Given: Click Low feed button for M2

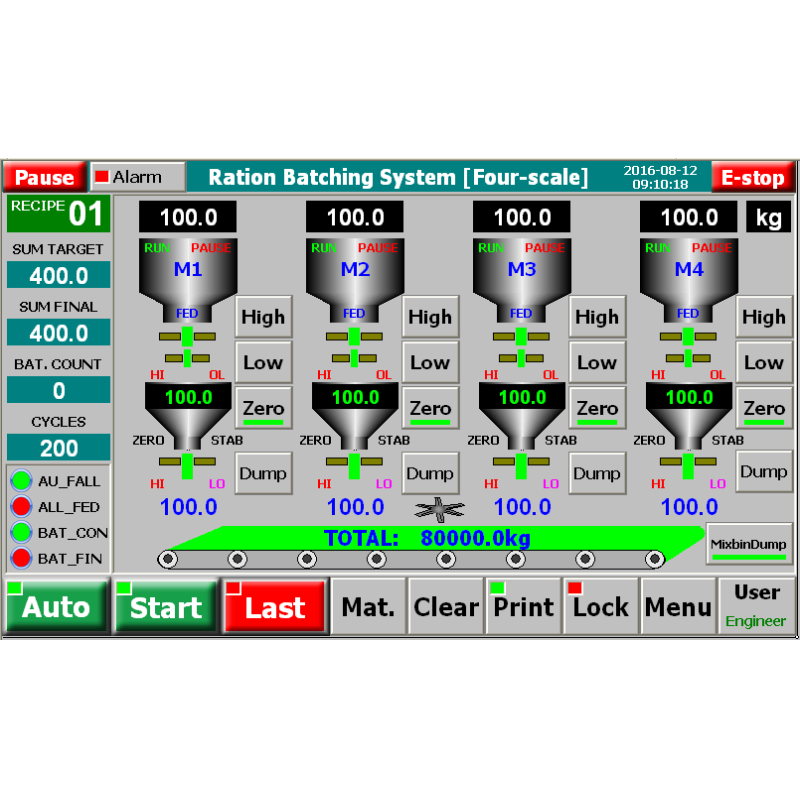Looking at the screenshot, I should pos(430,362).
